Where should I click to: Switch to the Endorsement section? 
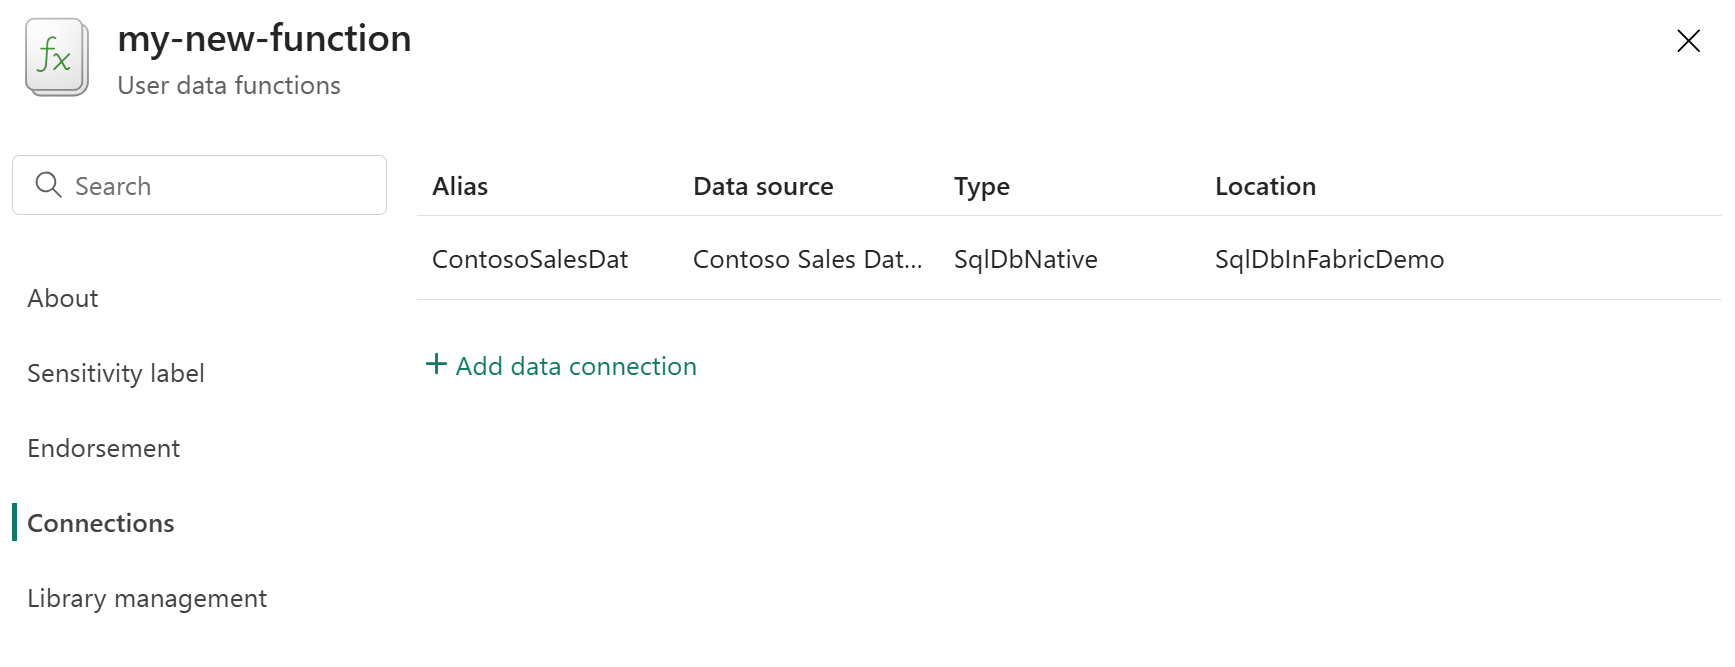click(x=104, y=449)
